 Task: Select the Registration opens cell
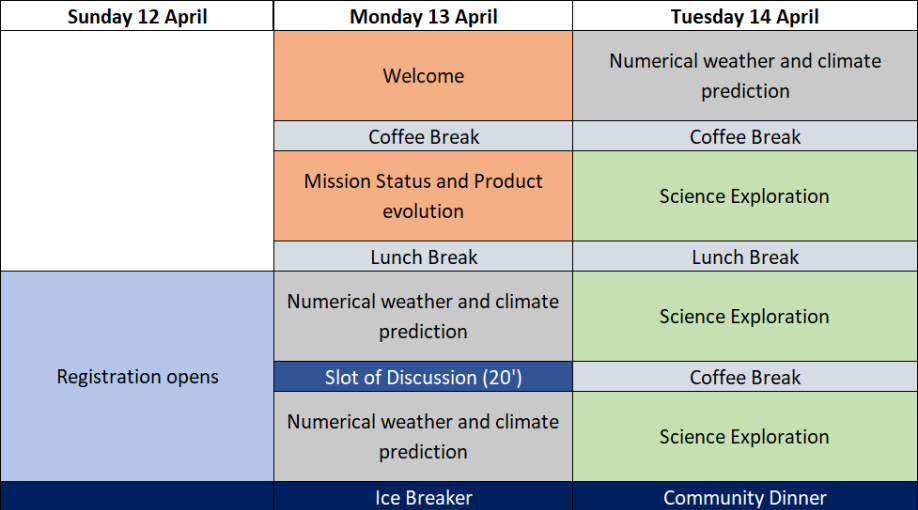(x=137, y=377)
